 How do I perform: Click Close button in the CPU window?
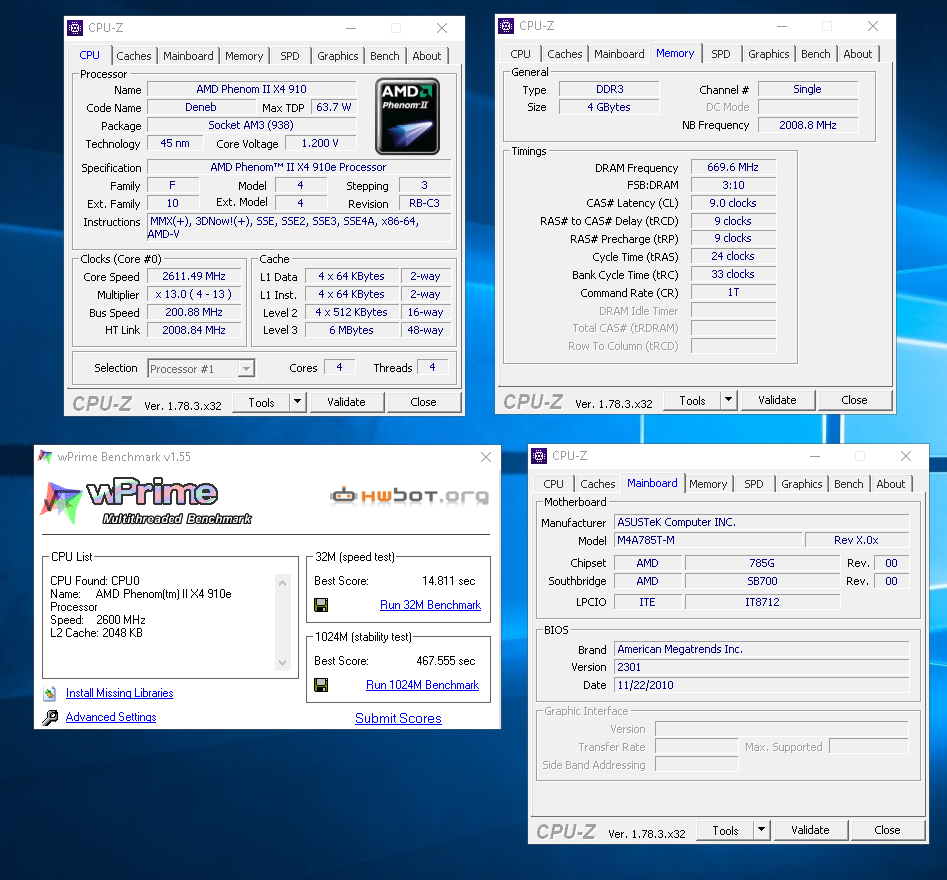[423, 402]
